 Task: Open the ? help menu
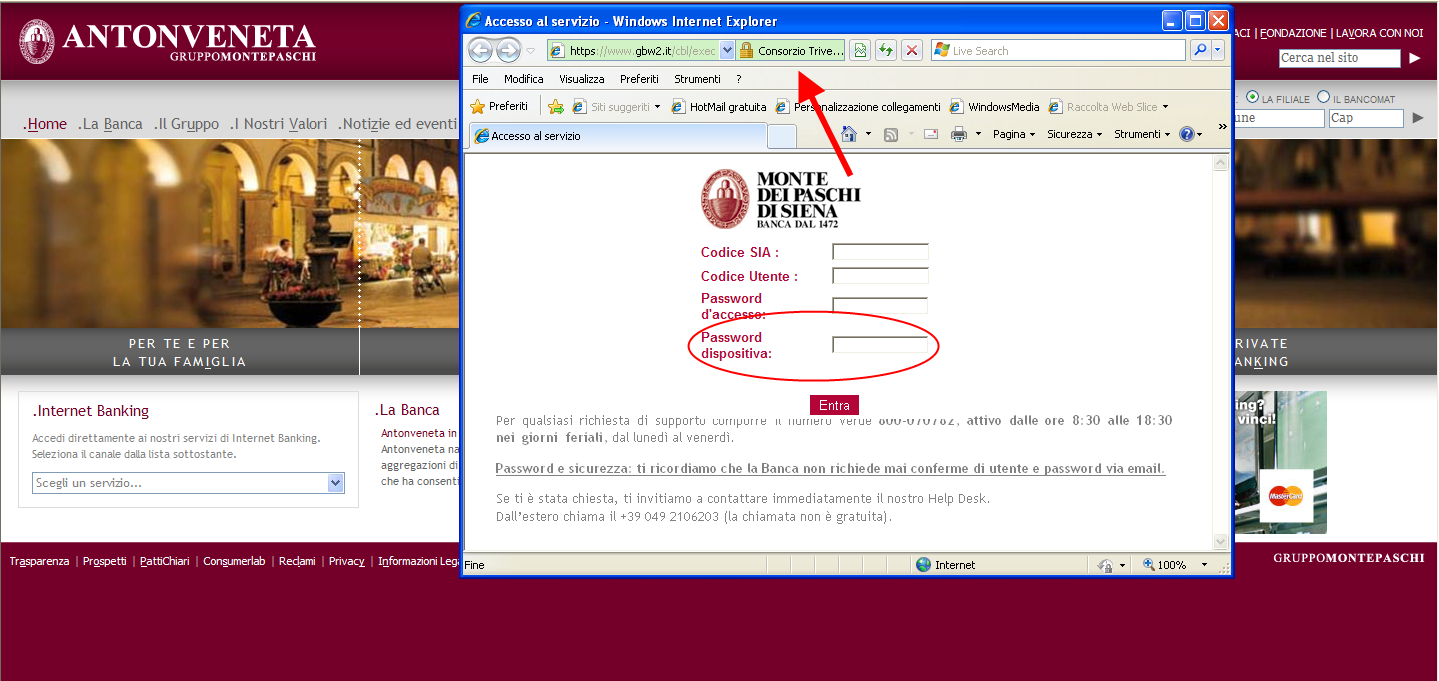(739, 79)
